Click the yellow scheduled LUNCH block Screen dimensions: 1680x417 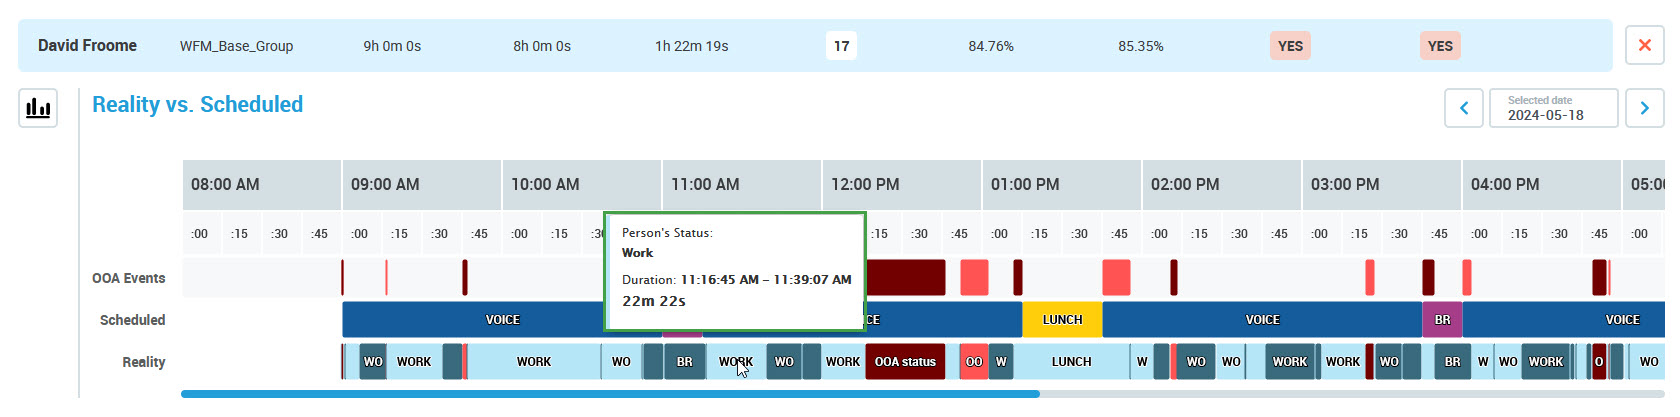click(1061, 320)
